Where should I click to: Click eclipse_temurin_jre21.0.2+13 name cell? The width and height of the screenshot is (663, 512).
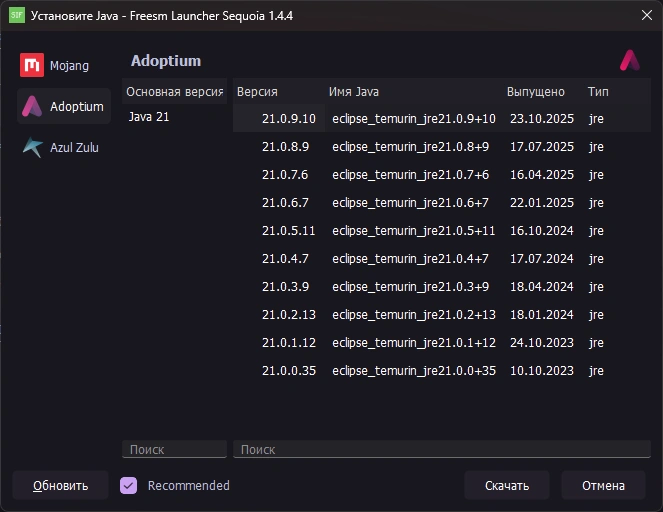pos(414,315)
